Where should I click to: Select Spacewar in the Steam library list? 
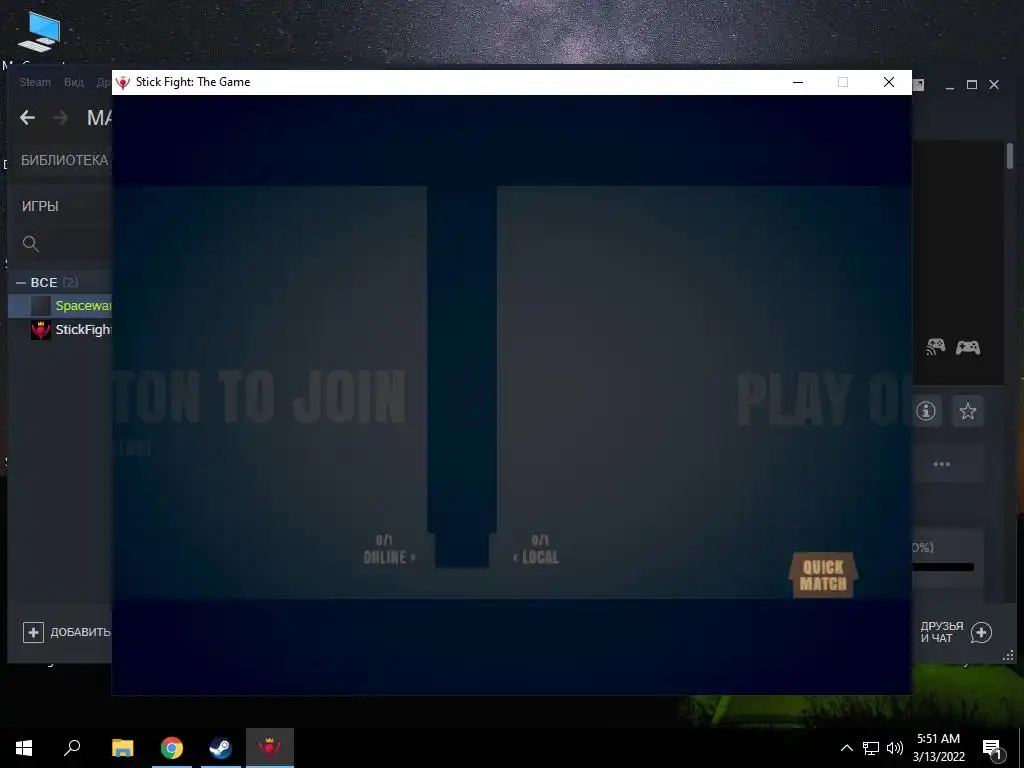[60, 306]
